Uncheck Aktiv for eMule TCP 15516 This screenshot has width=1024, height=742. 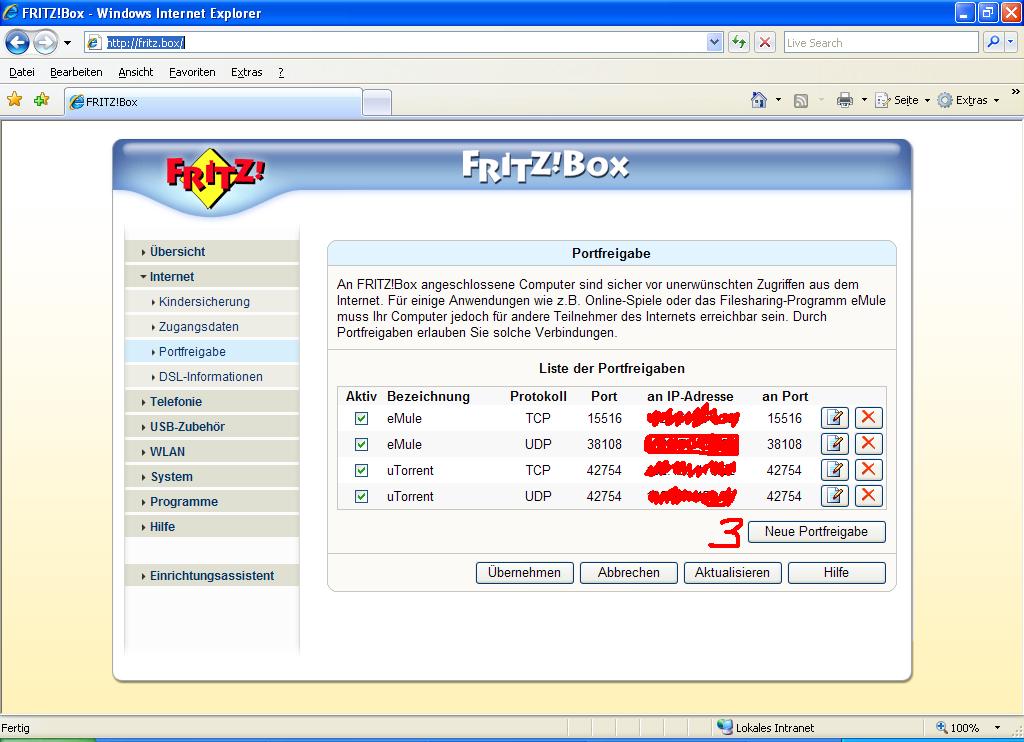(x=361, y=419)
